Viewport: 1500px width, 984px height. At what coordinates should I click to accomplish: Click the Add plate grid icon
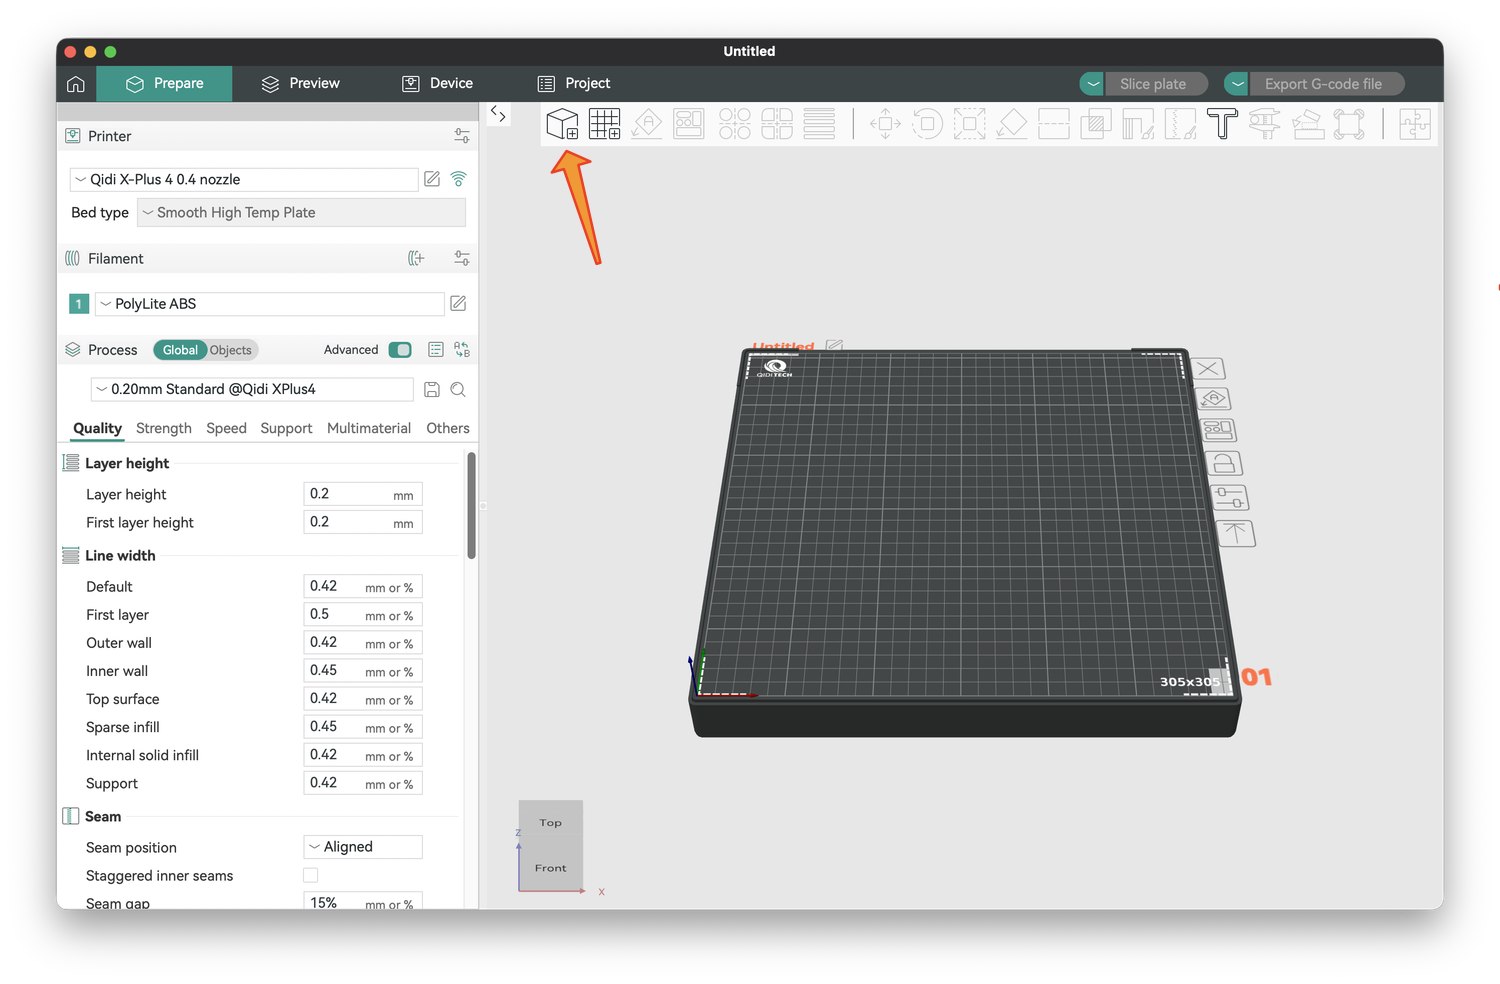(x=604, y=124)
